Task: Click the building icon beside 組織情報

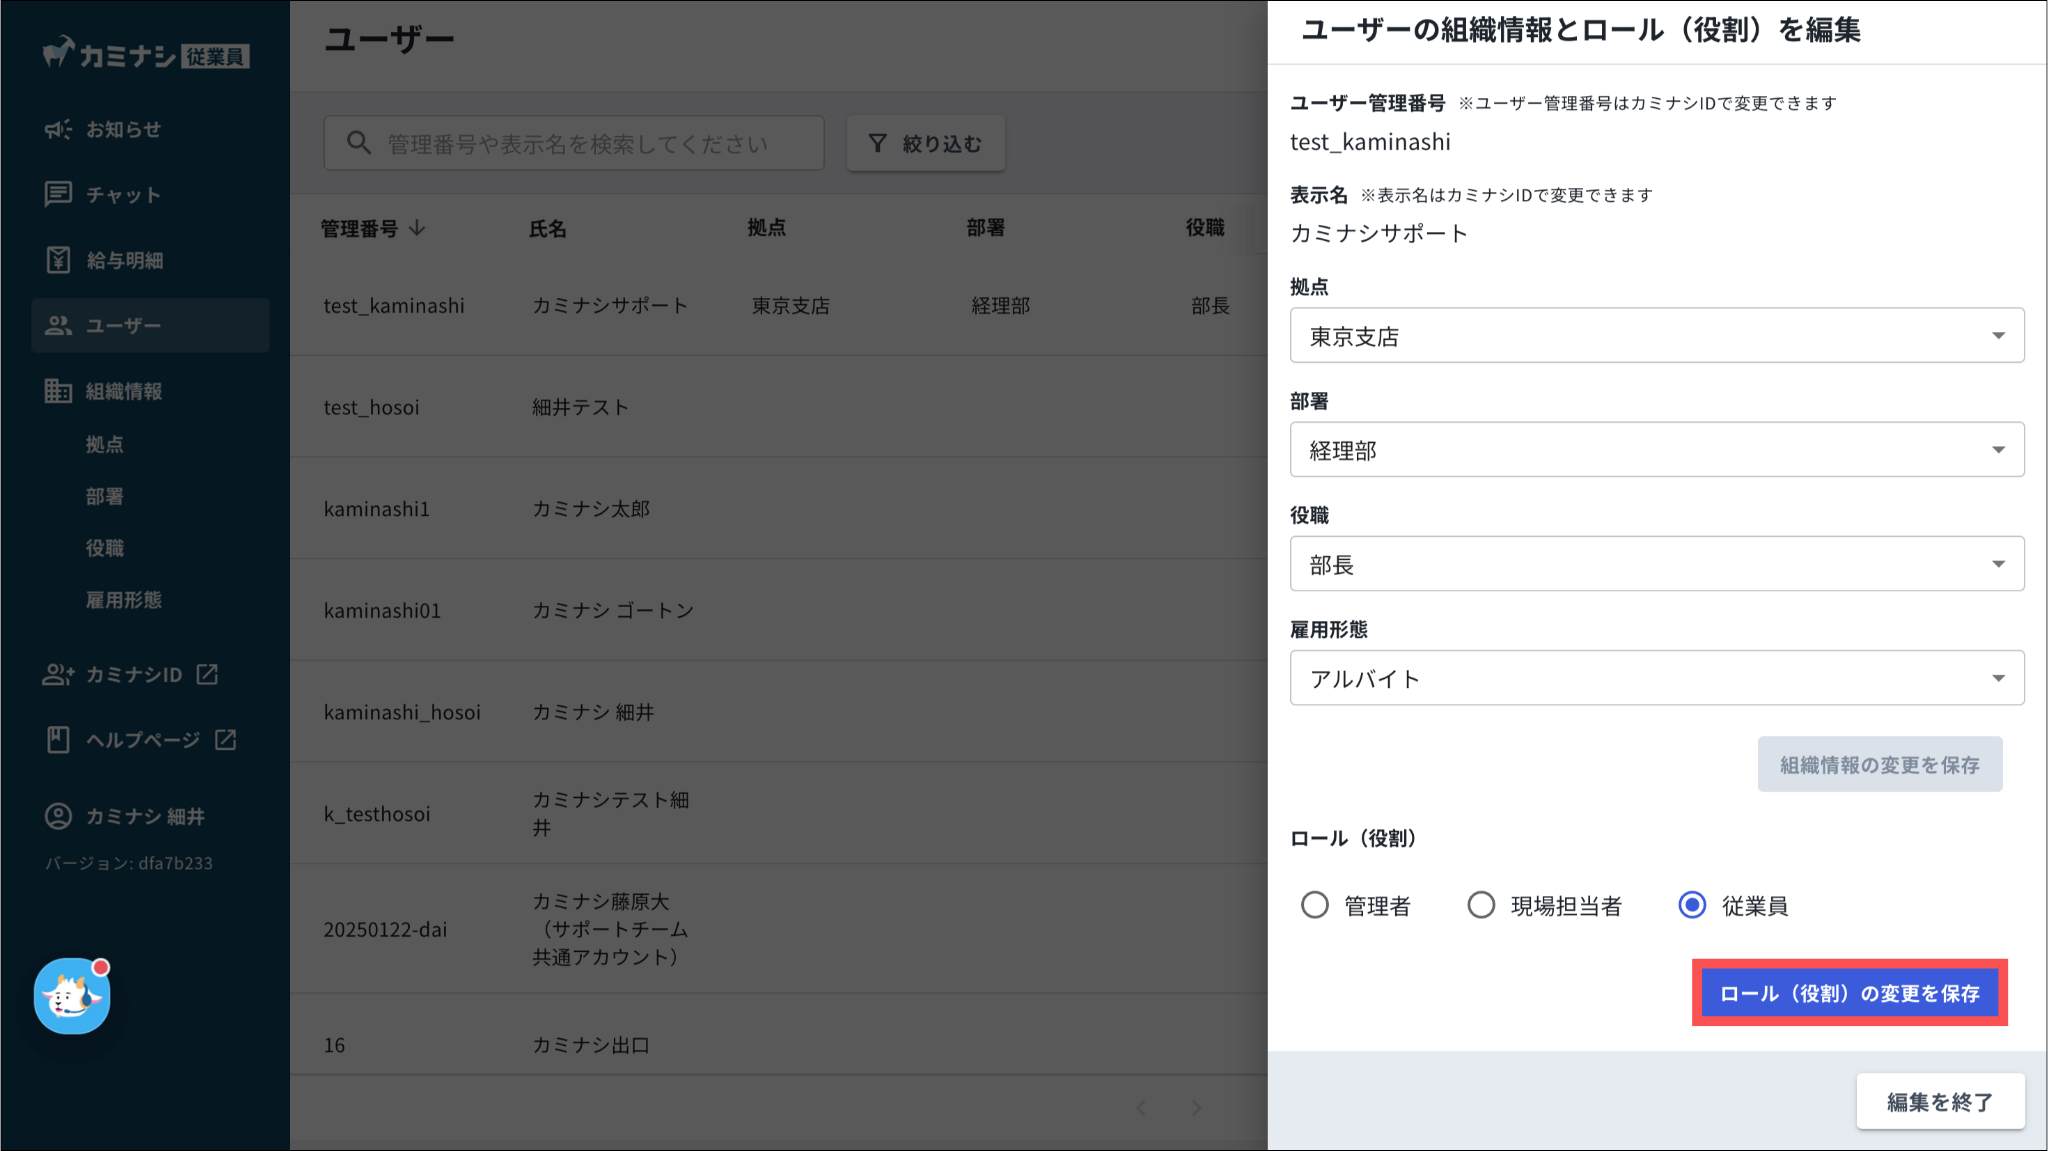Action: pos(58,391)
